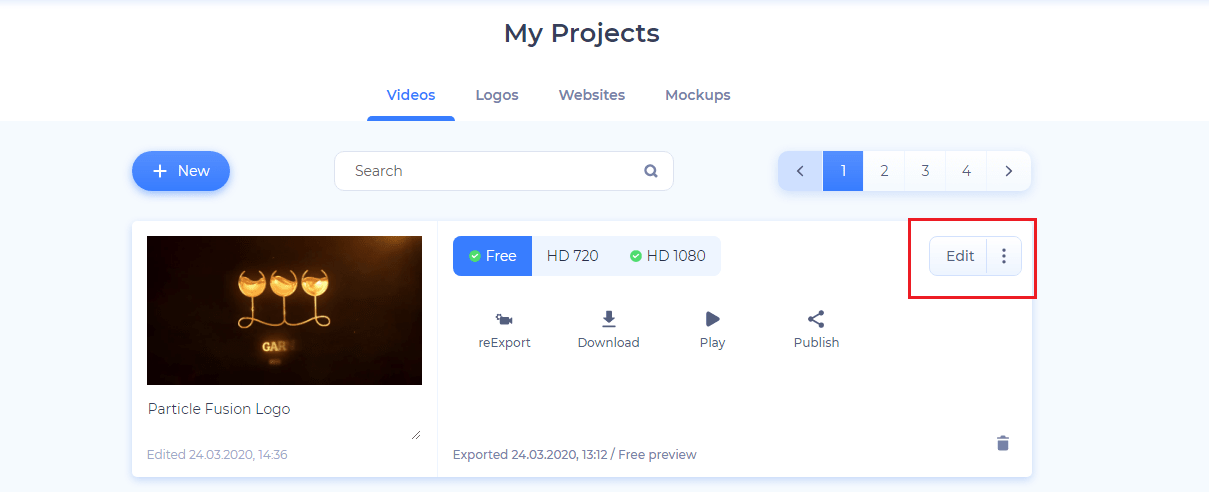Select the HD 1080 quality option

pos(668,256)
